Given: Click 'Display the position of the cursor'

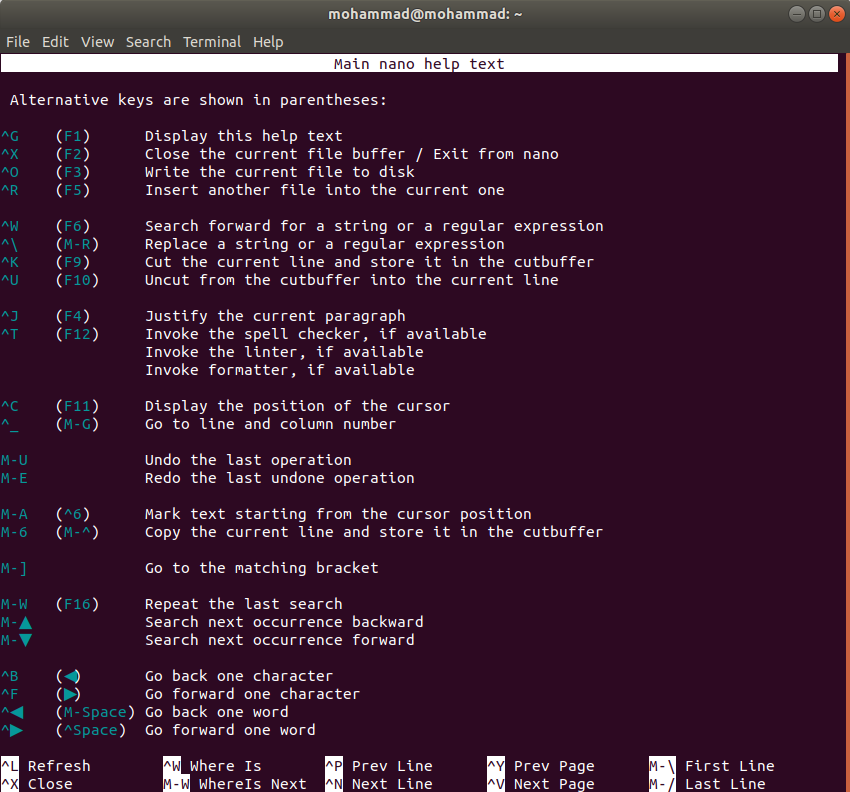Looking at the screenshot, I should (298, 406).
